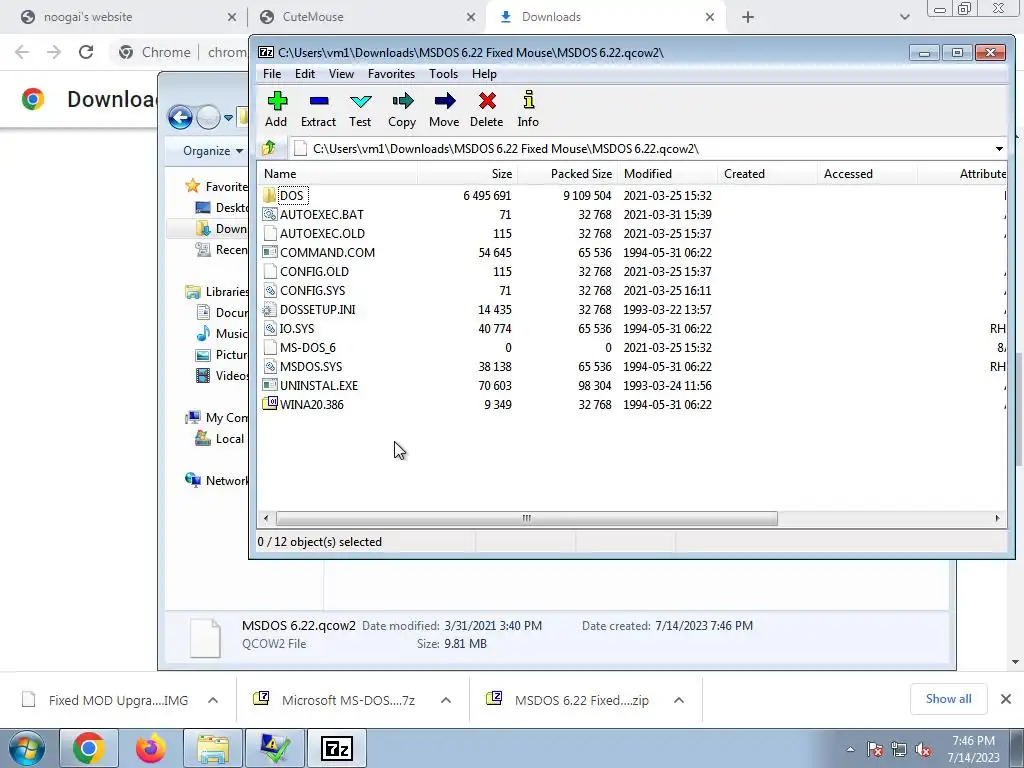The image size is (1024, 768).
Task: Click the Extract toolbar icon
Action: click(x=319, y=101)
